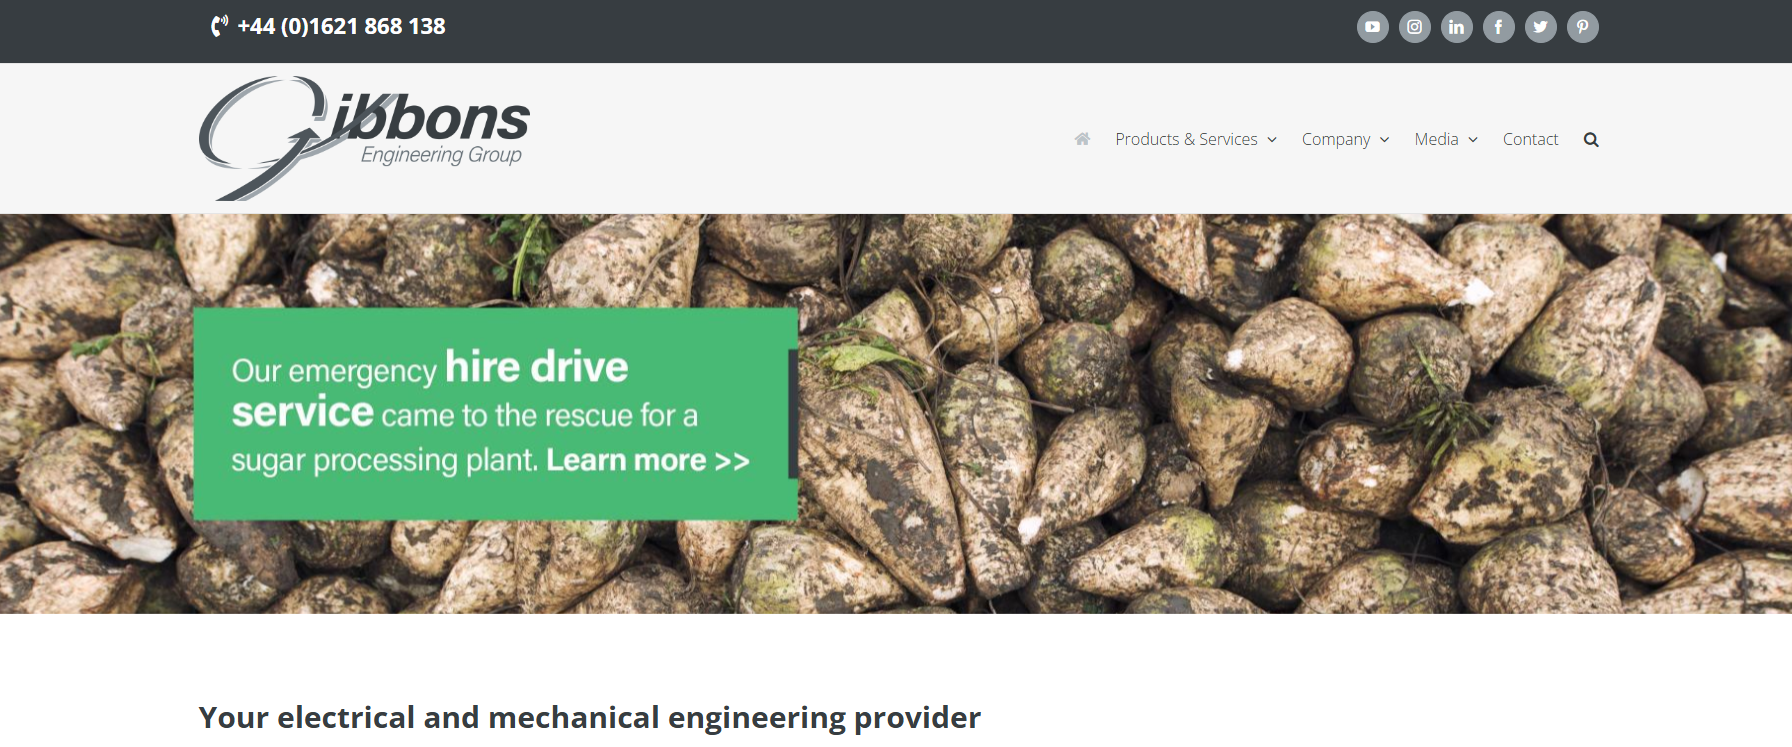Expand the Media dropdown arrow
The image size is (1792, 747).
(x=1473, y=140)
